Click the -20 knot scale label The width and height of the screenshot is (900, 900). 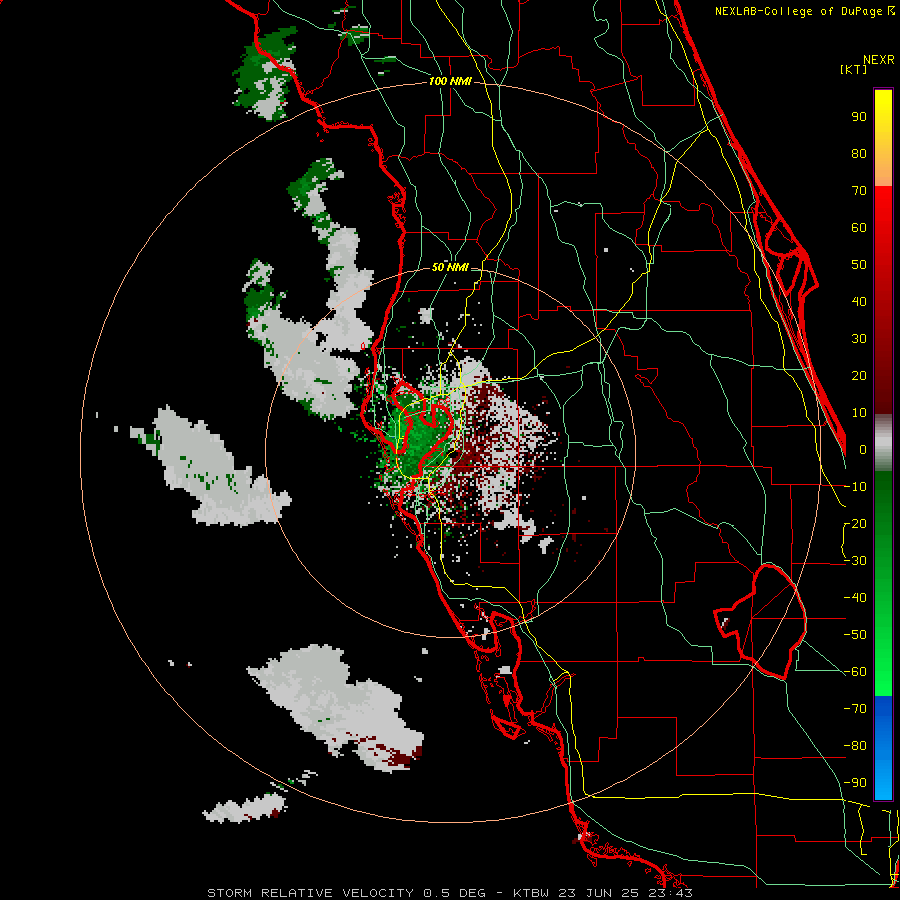pos(855,523)
